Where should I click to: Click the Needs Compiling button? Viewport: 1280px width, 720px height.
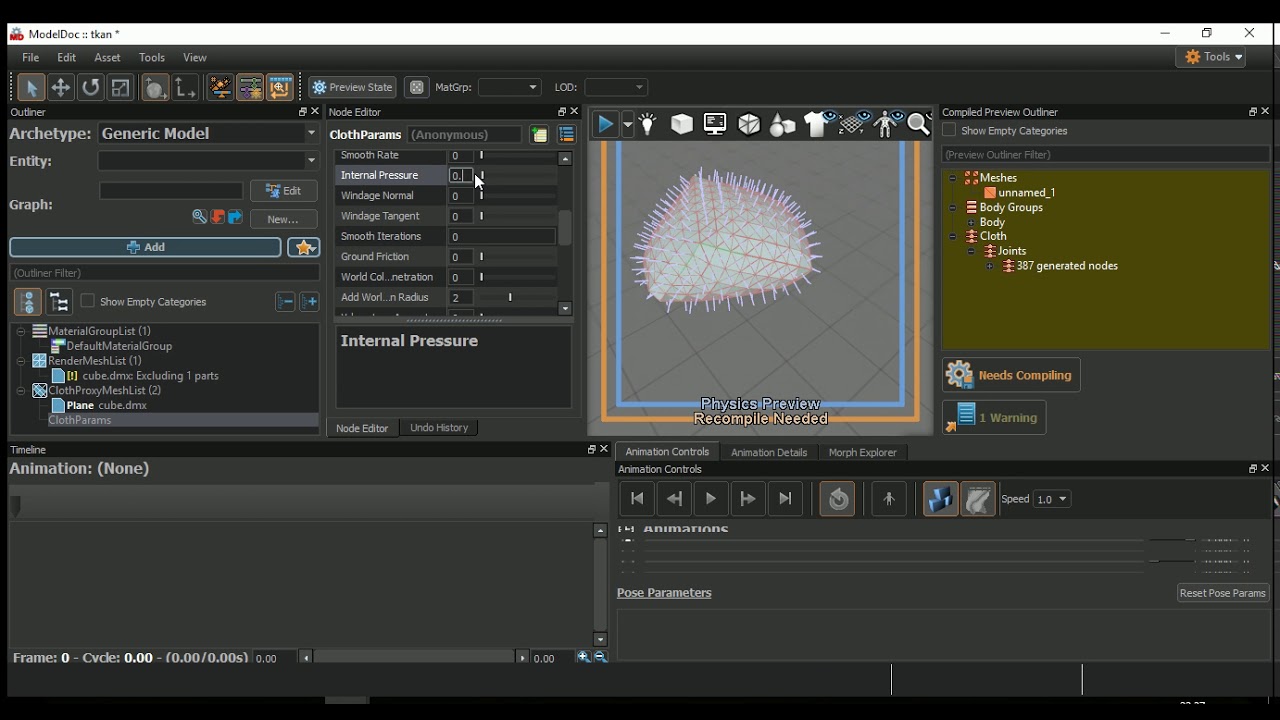(x=1011, y=375)
